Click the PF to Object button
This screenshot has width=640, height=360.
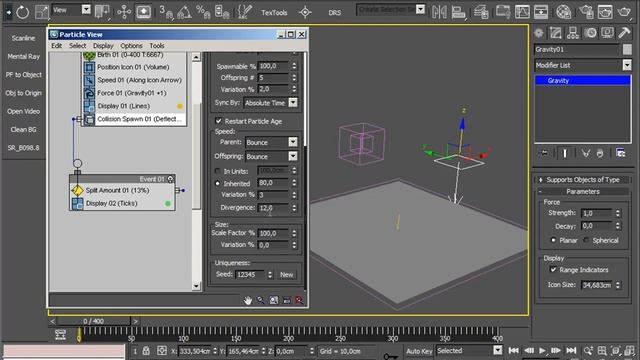tap(23, 75)
